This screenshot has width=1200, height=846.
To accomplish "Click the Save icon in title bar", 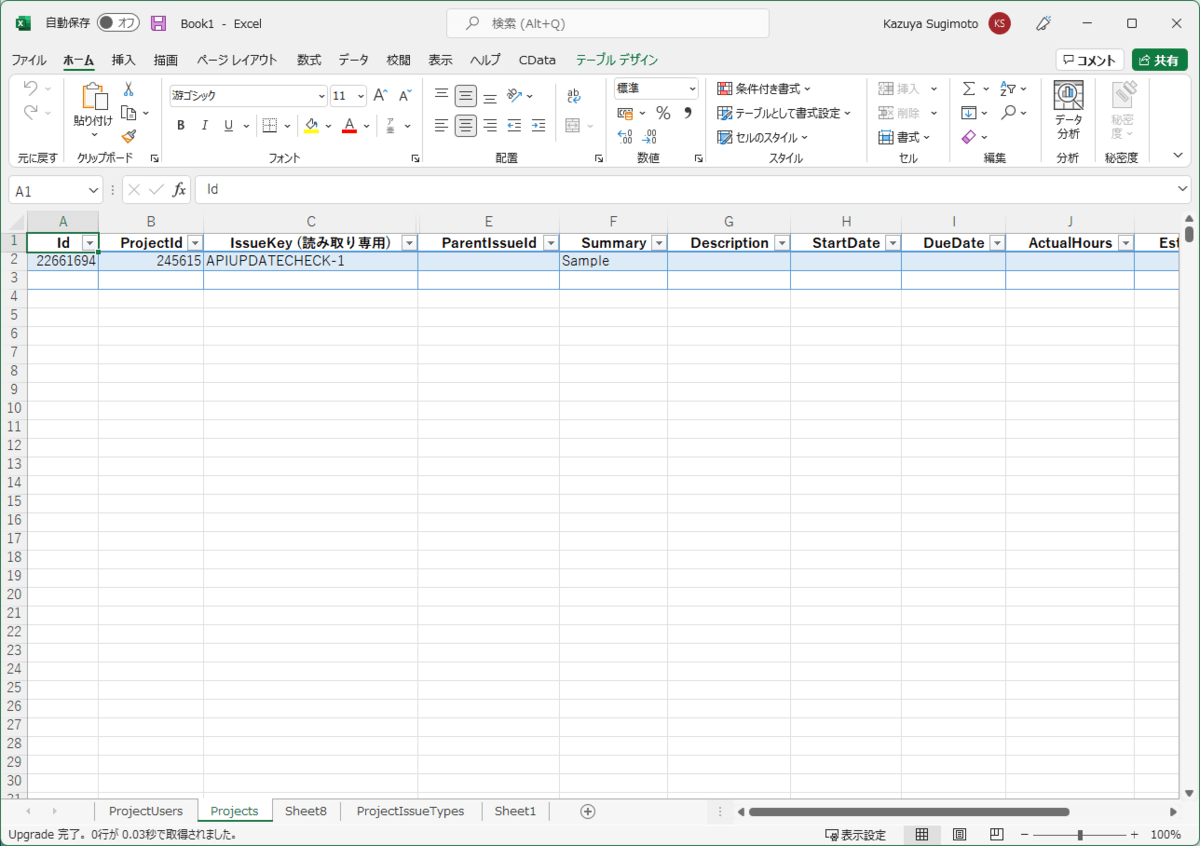I will tap(158, 23).
